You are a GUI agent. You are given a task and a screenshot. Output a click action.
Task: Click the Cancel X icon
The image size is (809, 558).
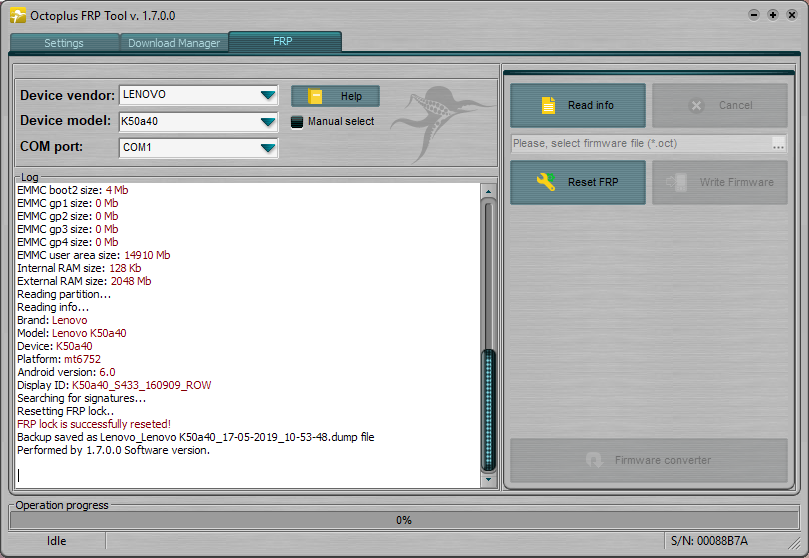point(697,105)
